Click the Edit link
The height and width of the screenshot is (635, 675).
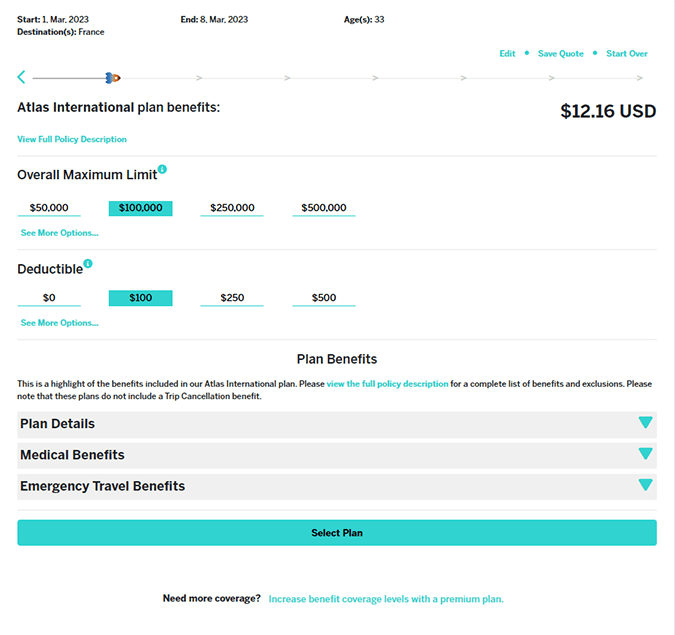pos(507,54)
